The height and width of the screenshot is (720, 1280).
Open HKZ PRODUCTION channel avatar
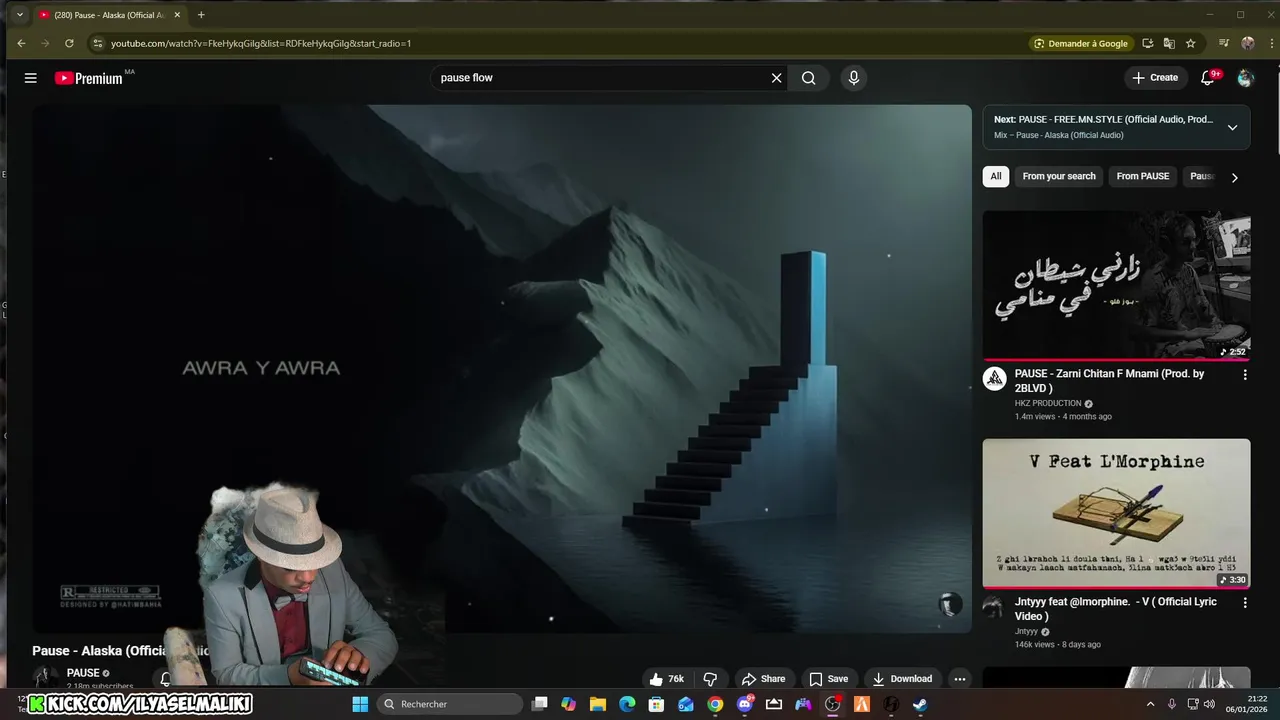tap(994, 379)
